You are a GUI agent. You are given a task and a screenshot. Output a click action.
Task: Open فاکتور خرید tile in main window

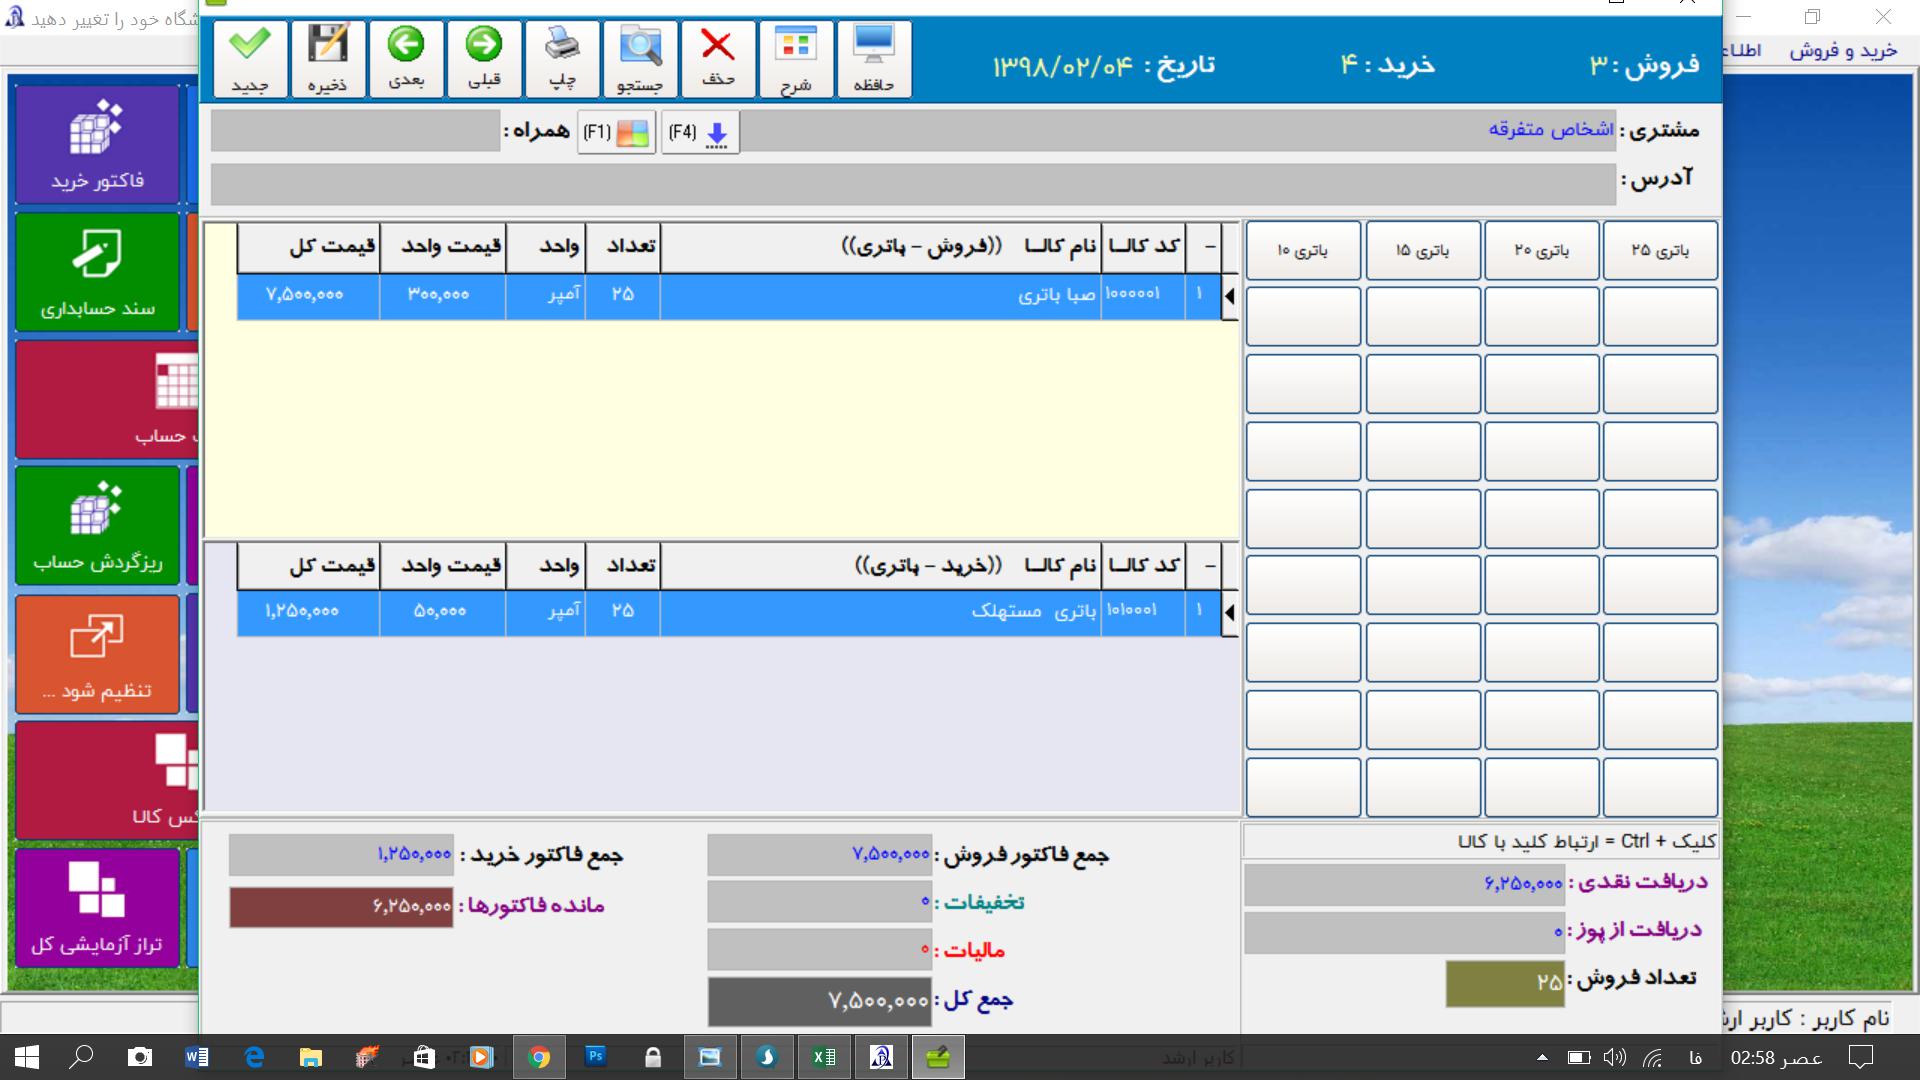(x=98, y=144)
